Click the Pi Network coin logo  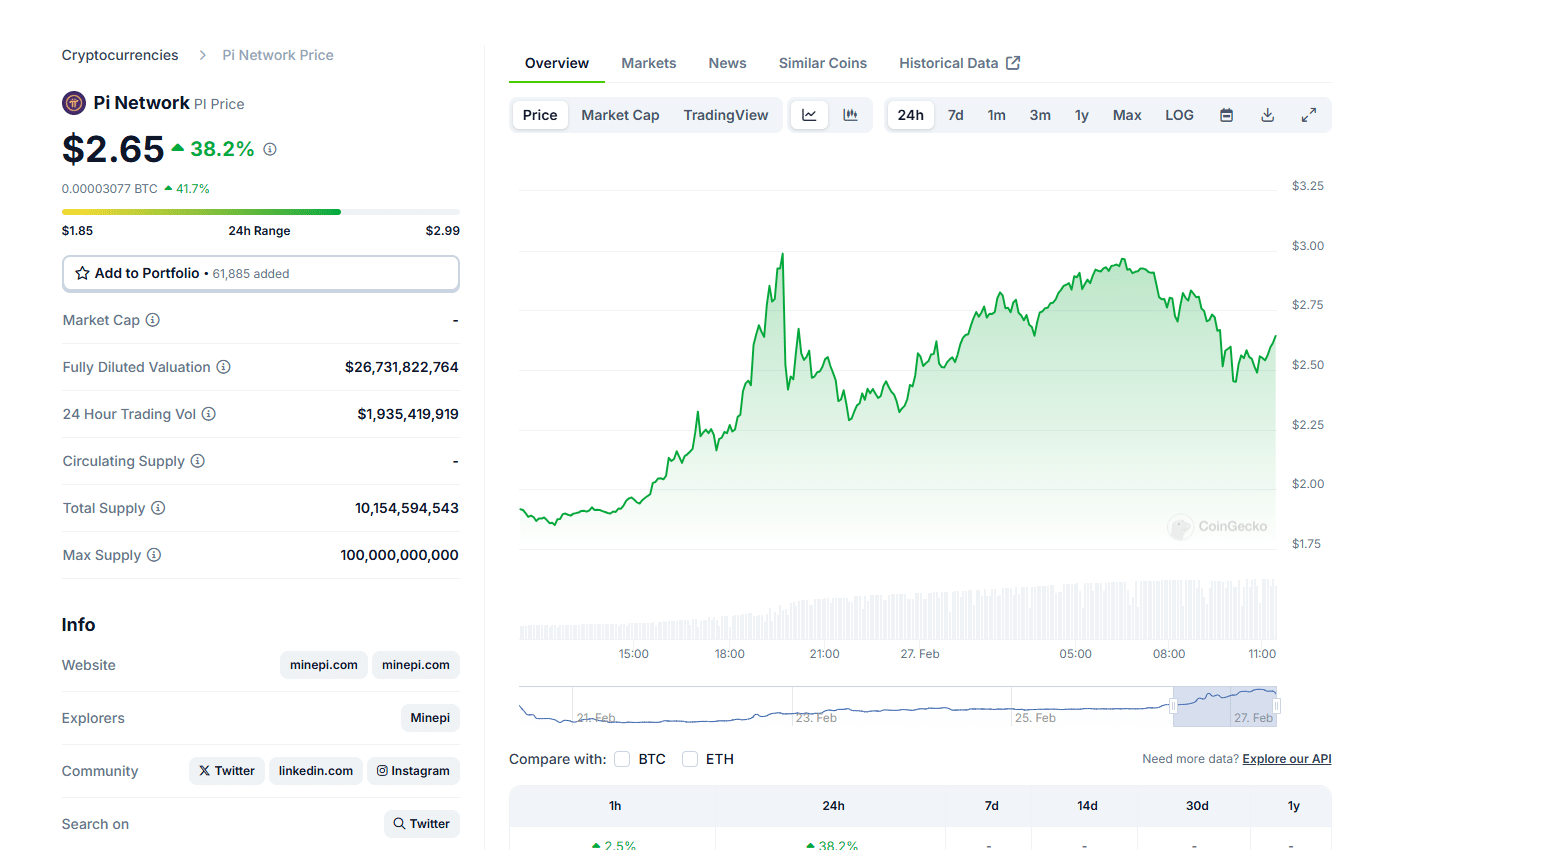point(74,103)
